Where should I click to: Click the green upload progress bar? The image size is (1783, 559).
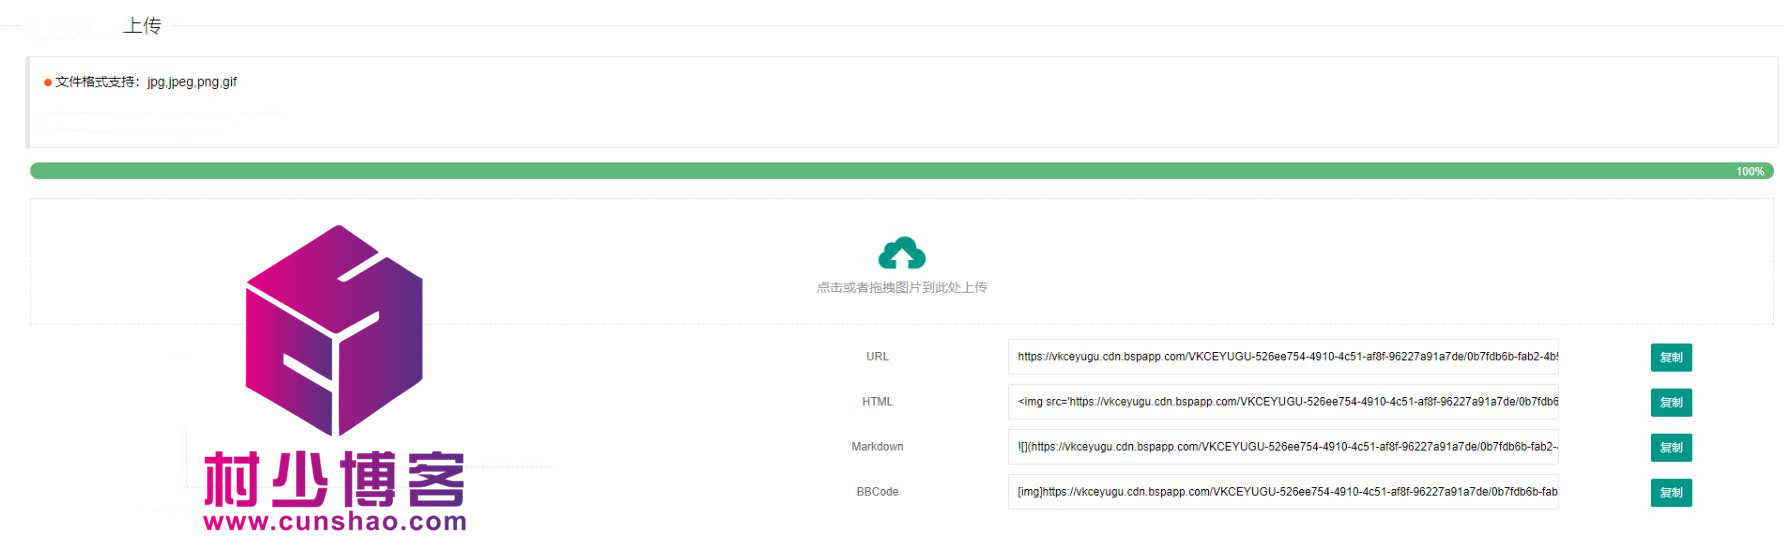tap(901, 171)
